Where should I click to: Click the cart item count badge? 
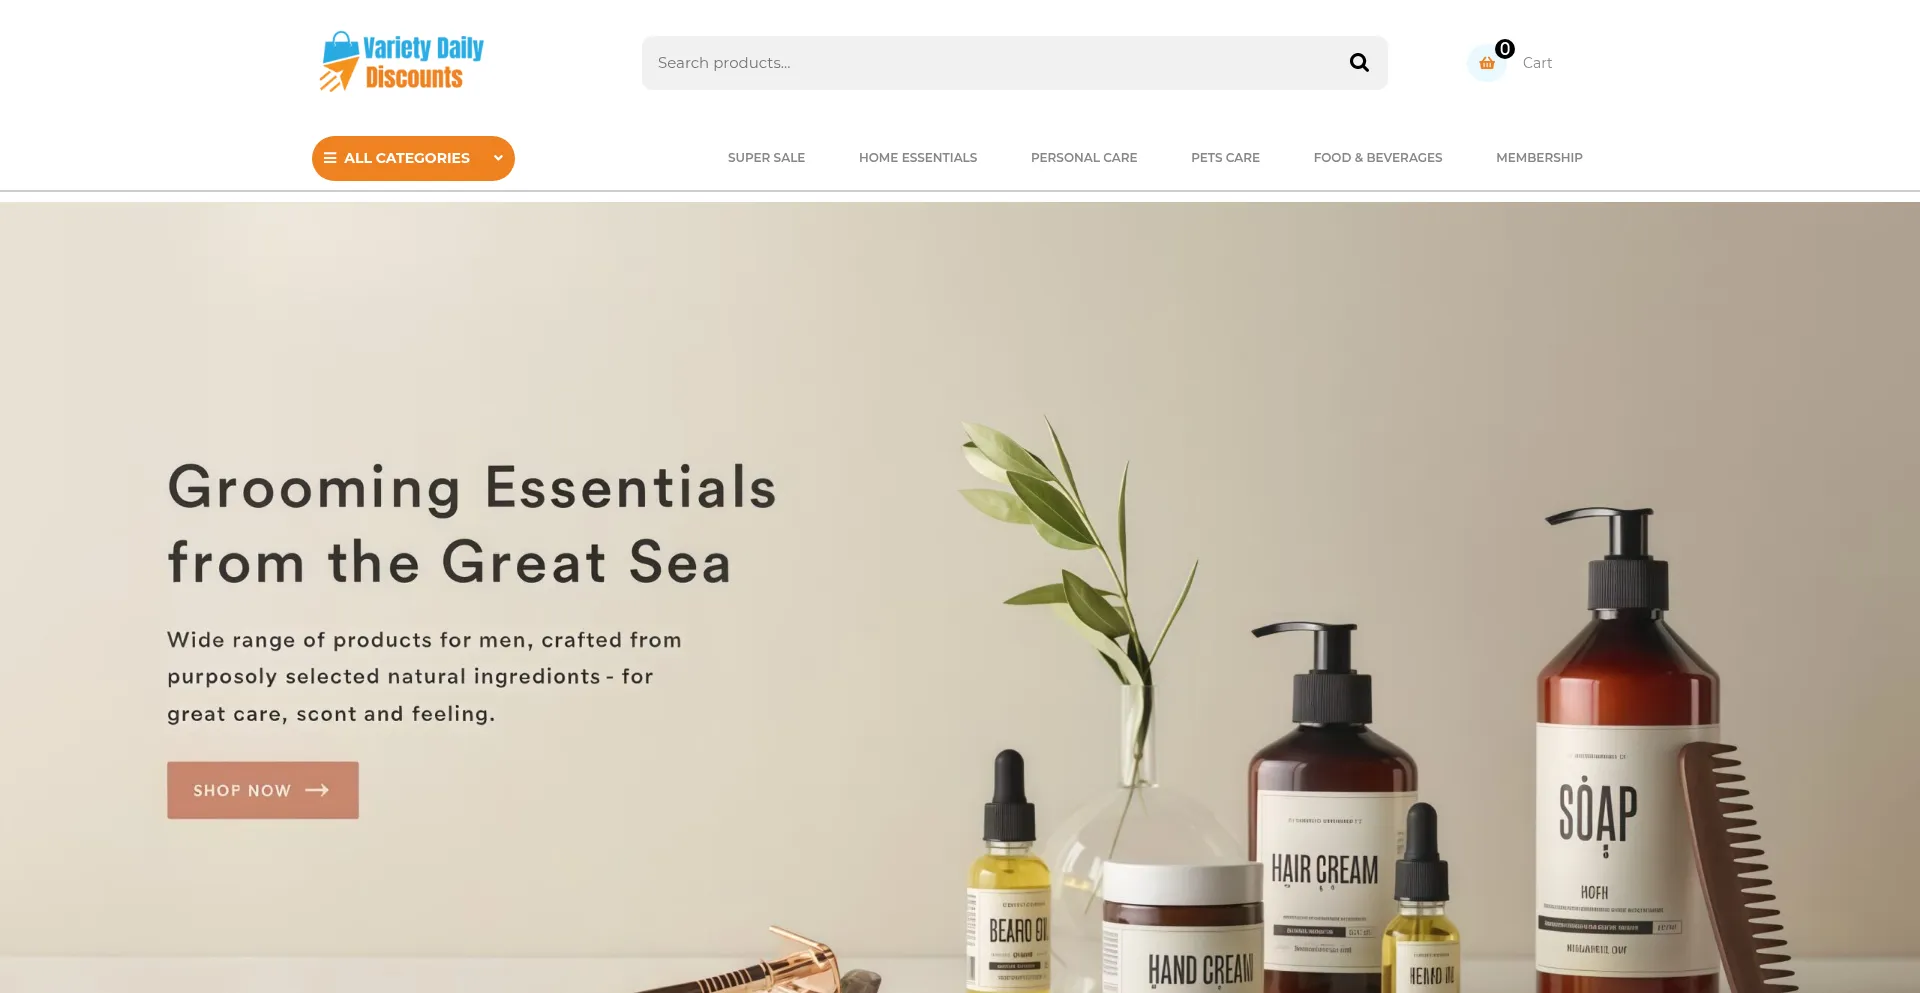pos(1504,49)
